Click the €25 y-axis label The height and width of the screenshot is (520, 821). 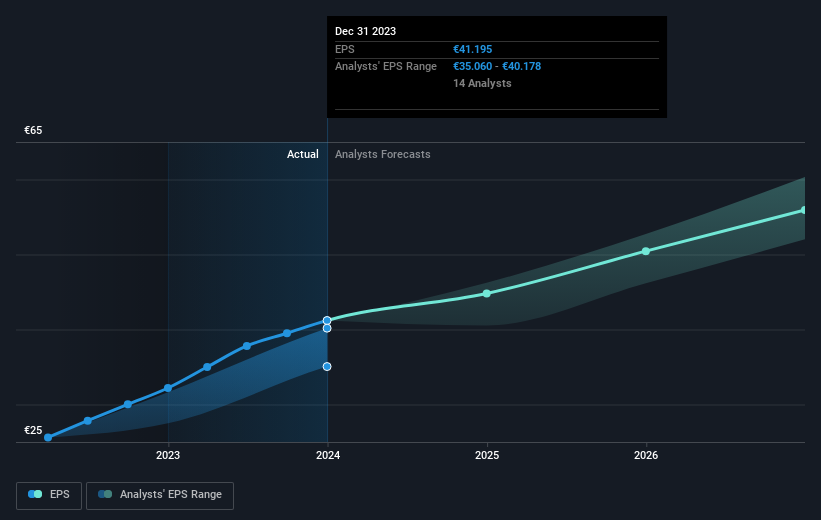(x=33, y=430)
